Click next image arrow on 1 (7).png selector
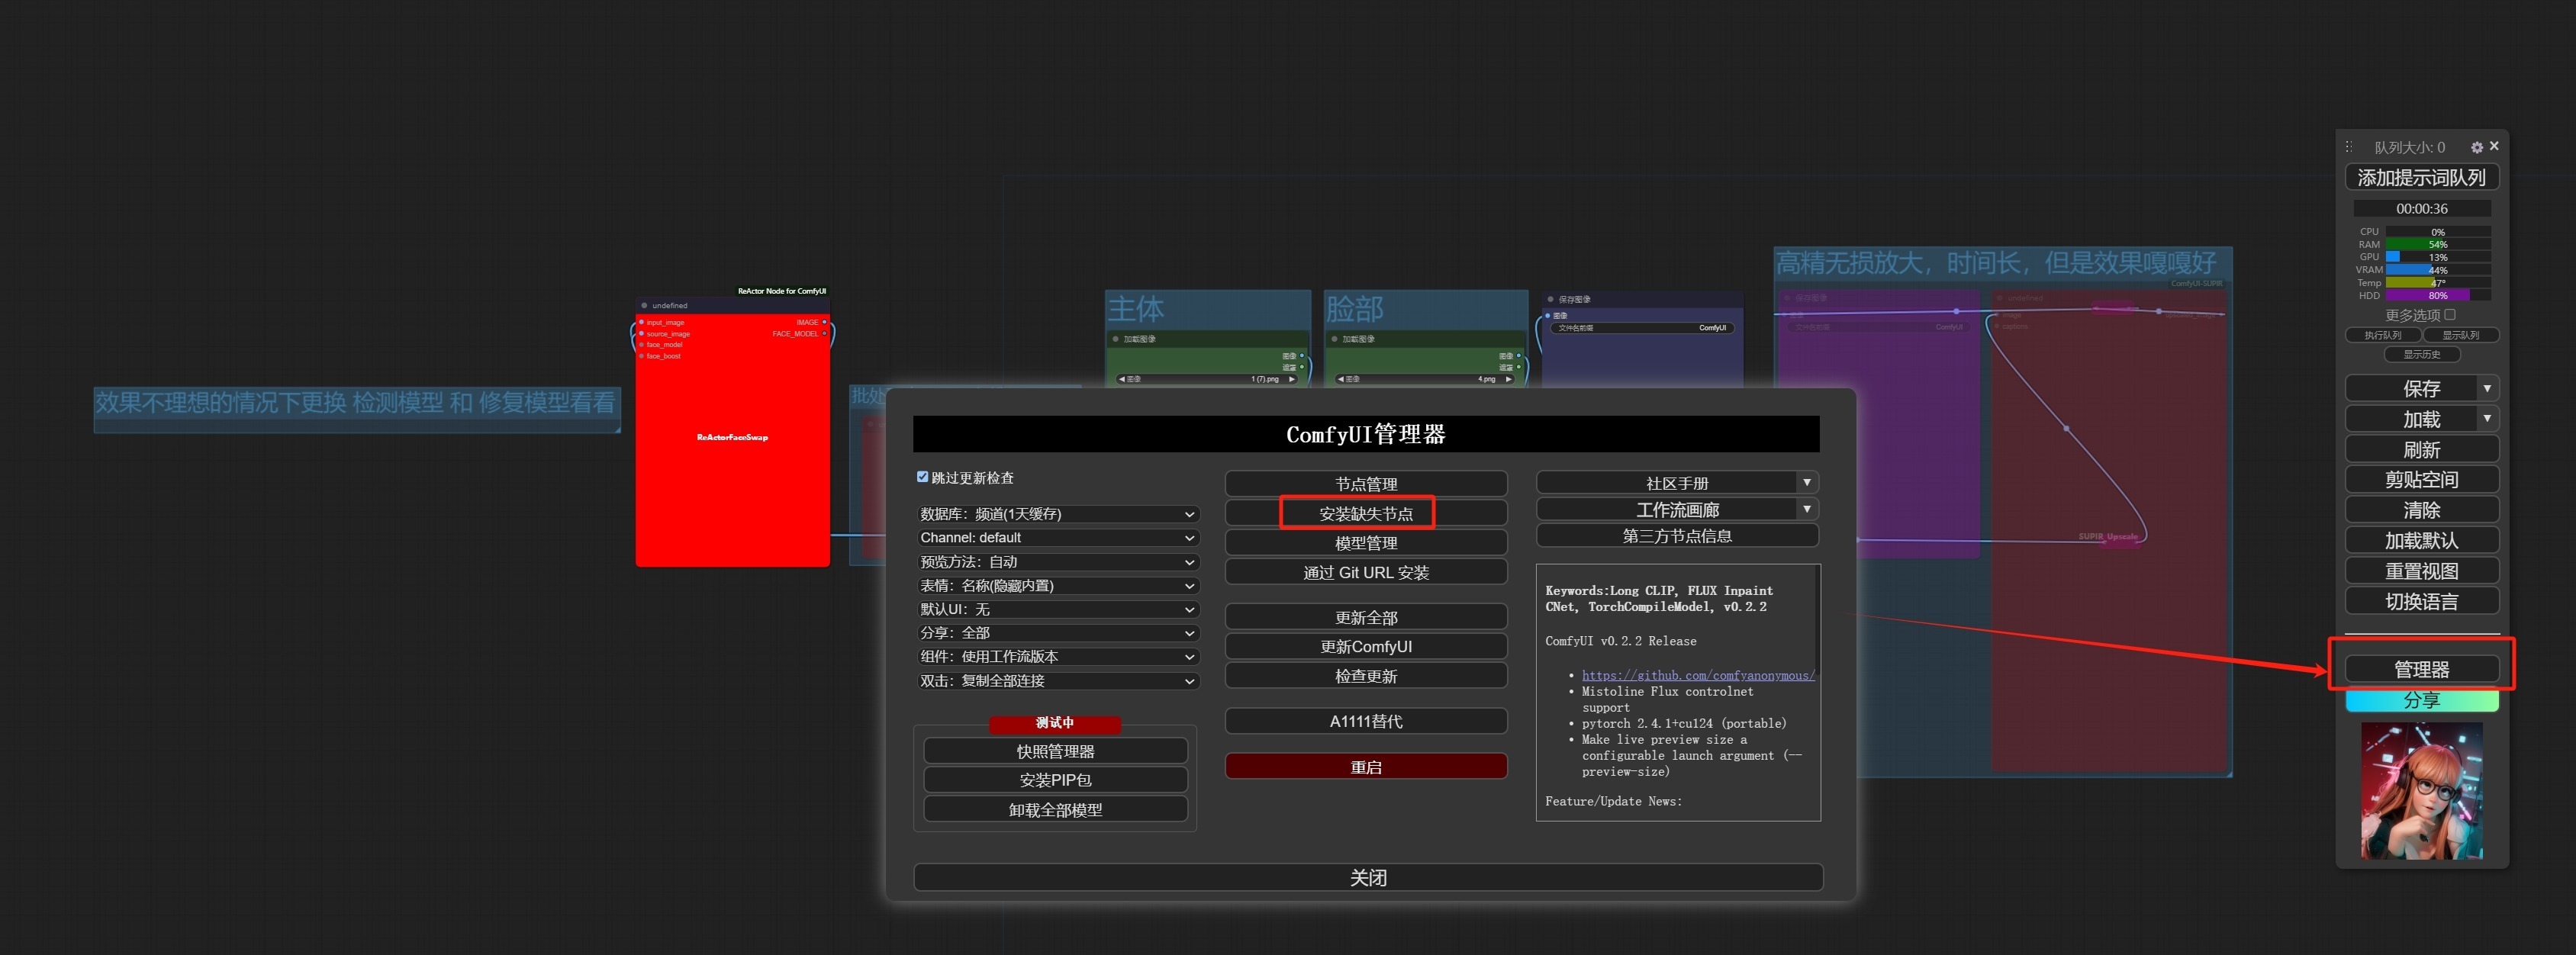2576x955 pixels. pyautogui.click(x=1291, y=379)
